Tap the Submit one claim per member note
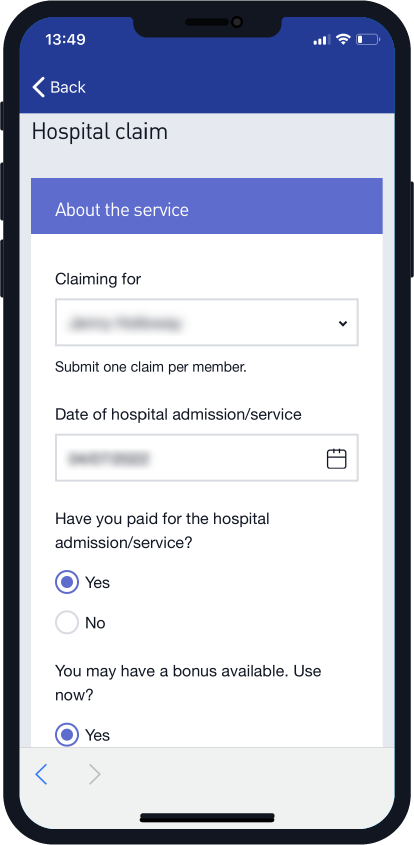Screen dimensions: 414x845 pyautogui.click(x=151, y=368)
